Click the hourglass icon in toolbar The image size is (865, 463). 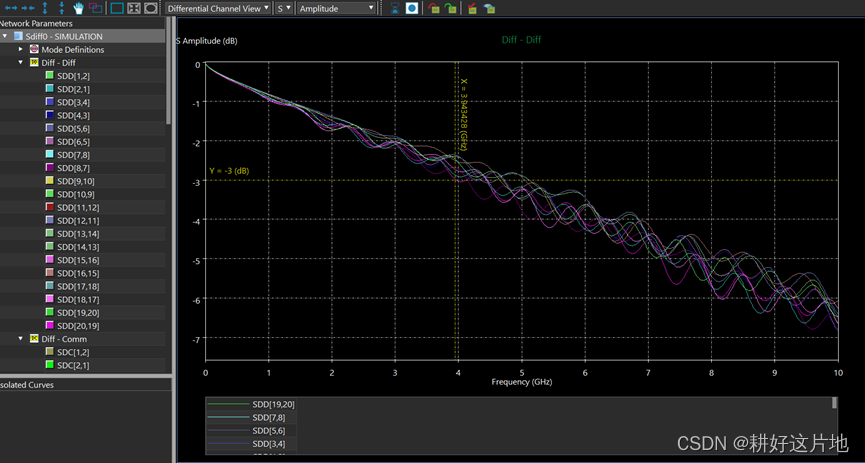[395, 8]
